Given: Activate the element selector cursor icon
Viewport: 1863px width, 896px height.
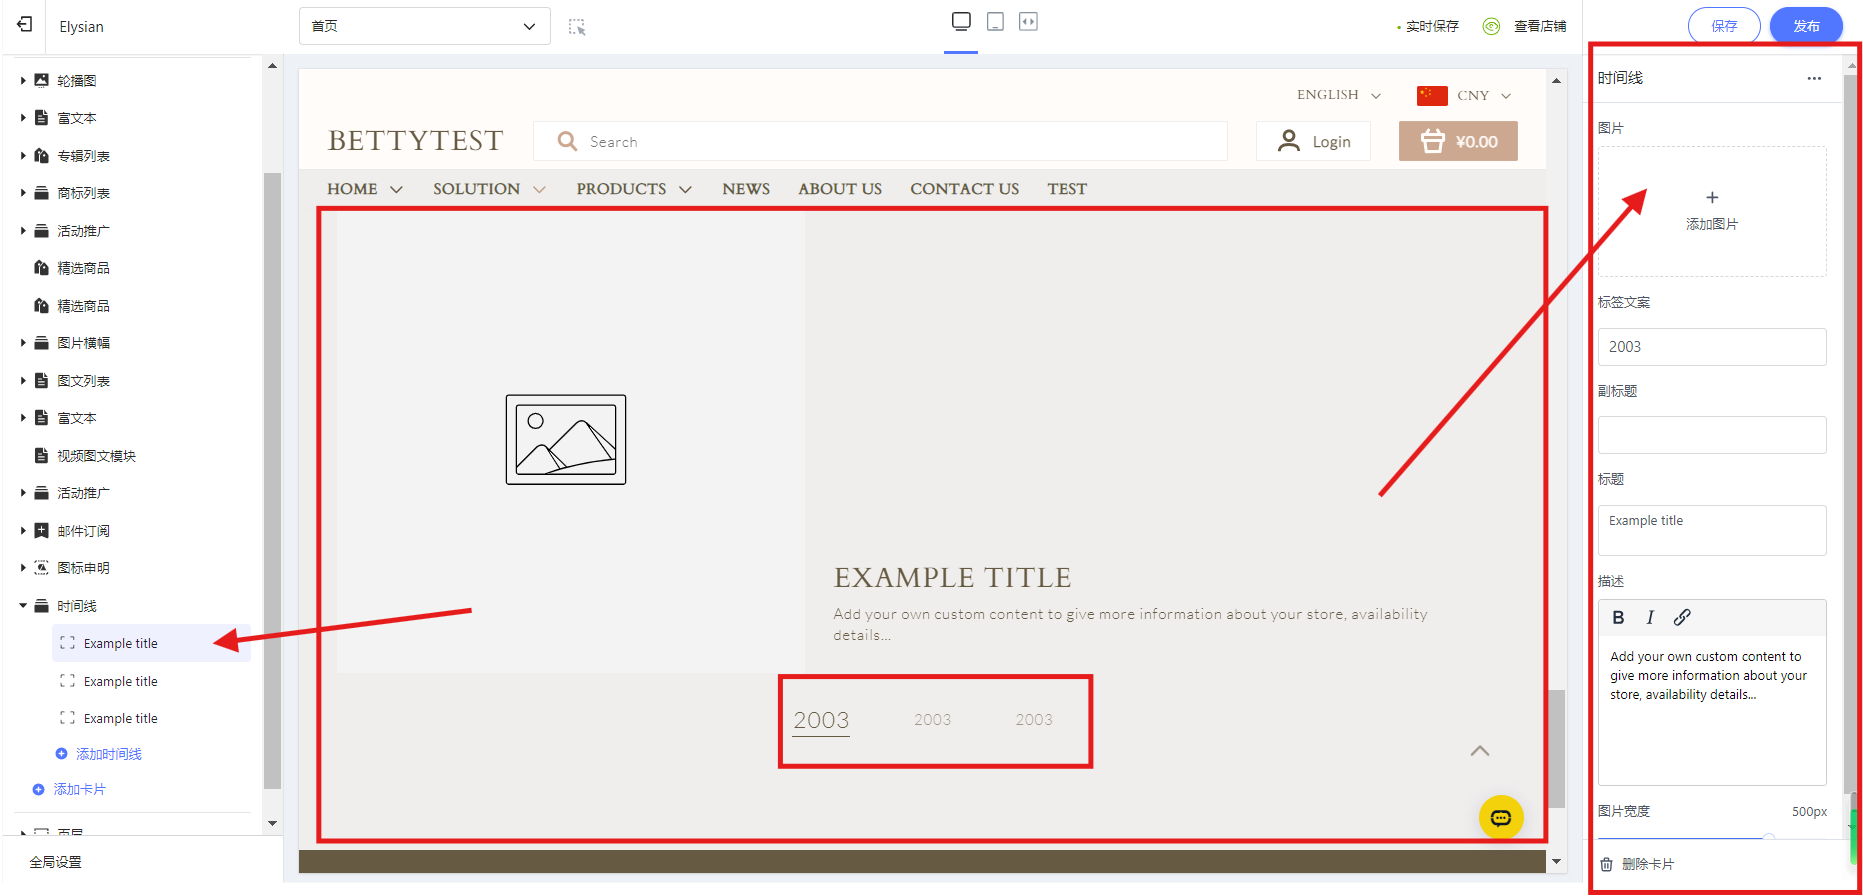Looking at the screenshot, I should 577,27.
